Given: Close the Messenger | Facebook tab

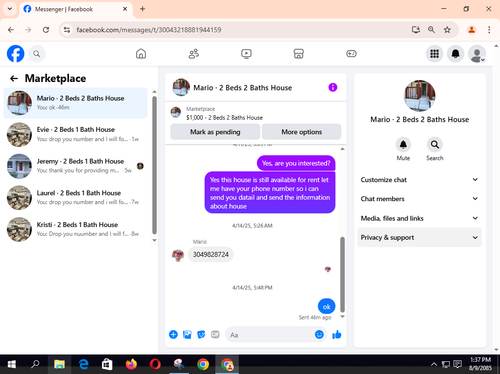Looking at the screenshot, I should 125,9.
